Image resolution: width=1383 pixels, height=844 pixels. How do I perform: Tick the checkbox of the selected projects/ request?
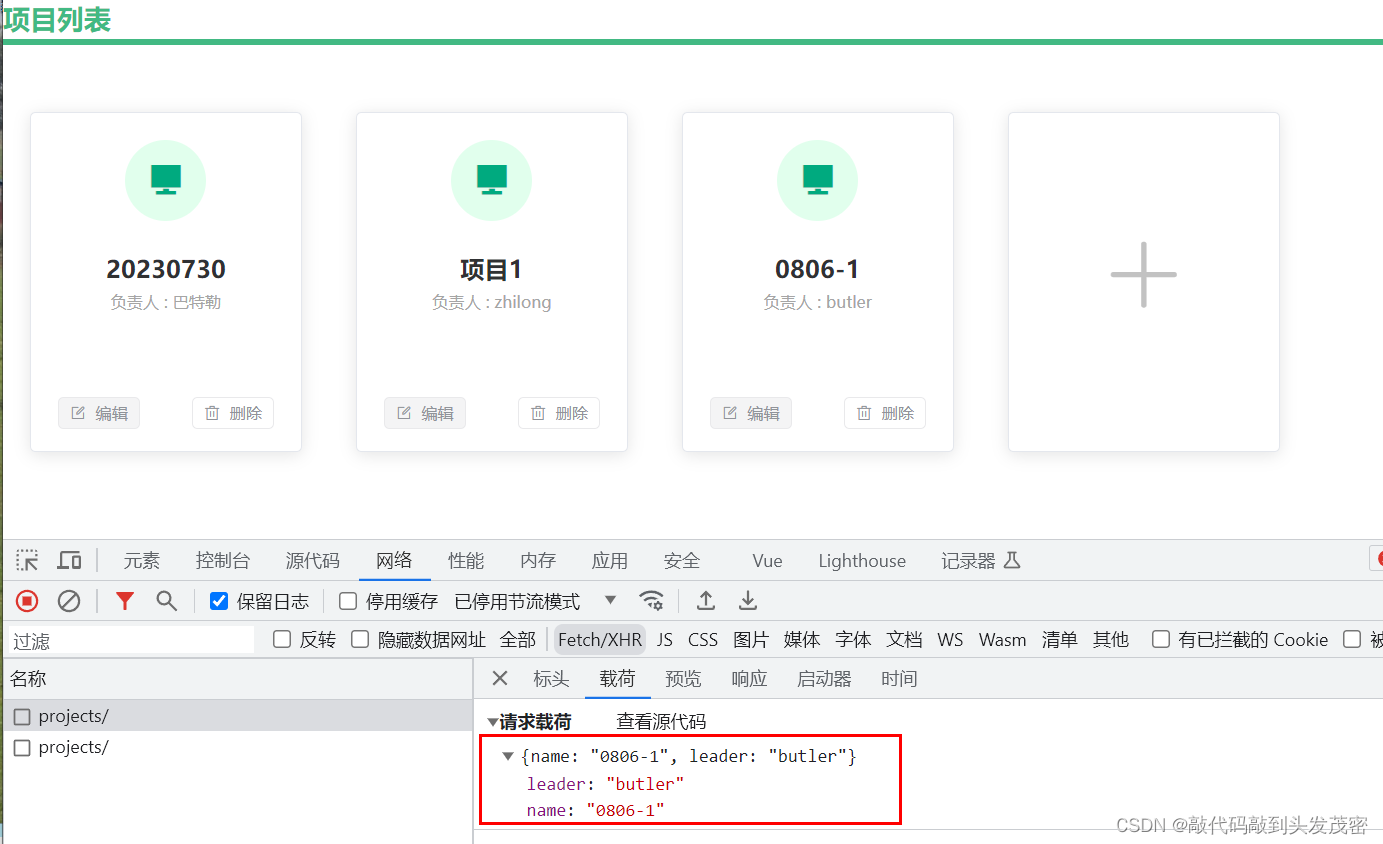pos(22,716)
